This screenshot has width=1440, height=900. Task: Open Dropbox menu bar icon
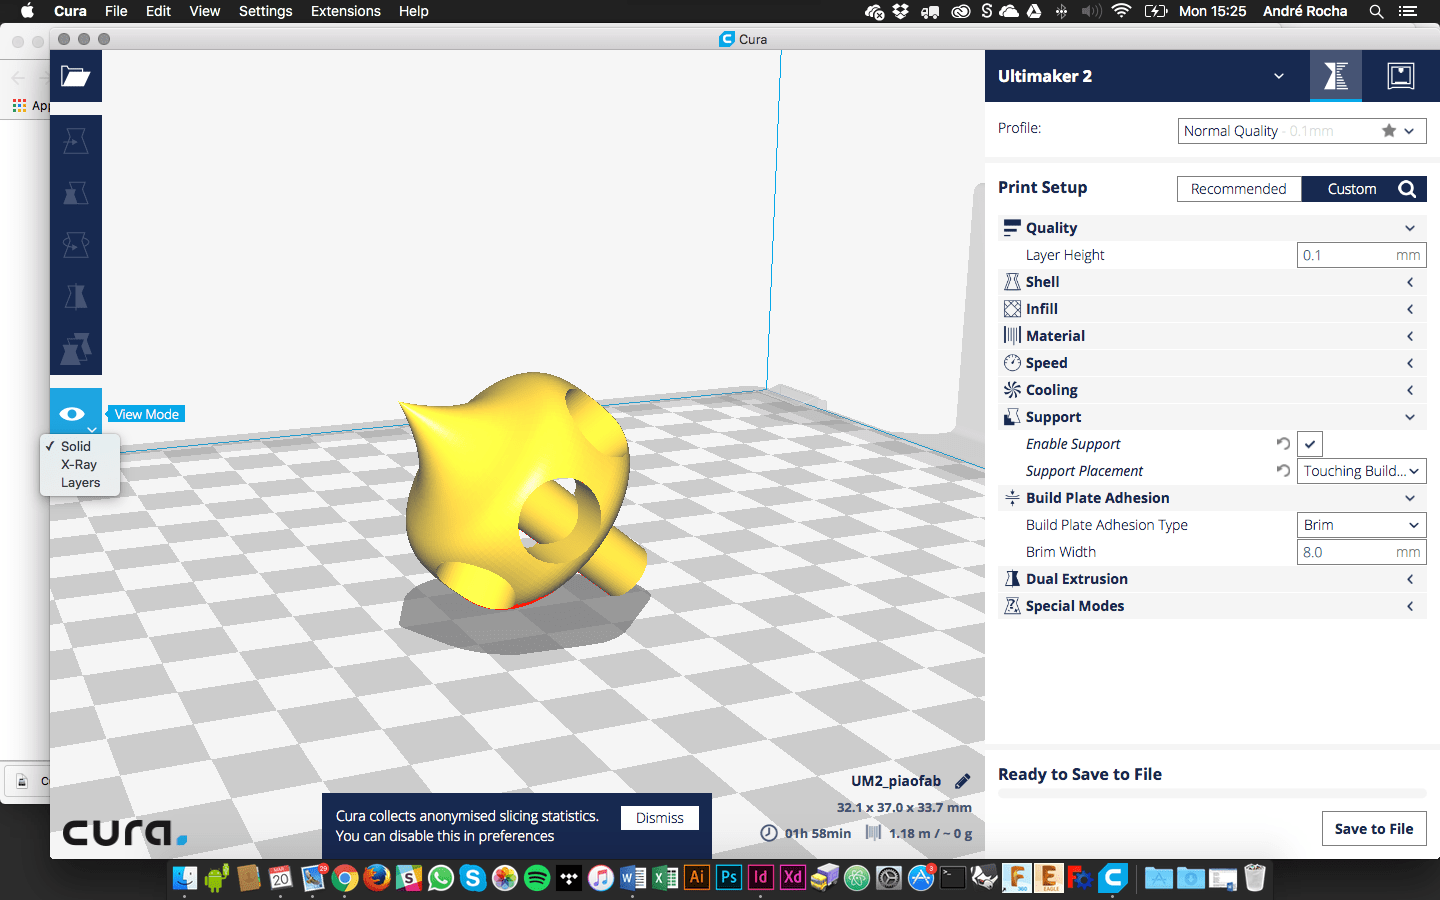(900, 11)
